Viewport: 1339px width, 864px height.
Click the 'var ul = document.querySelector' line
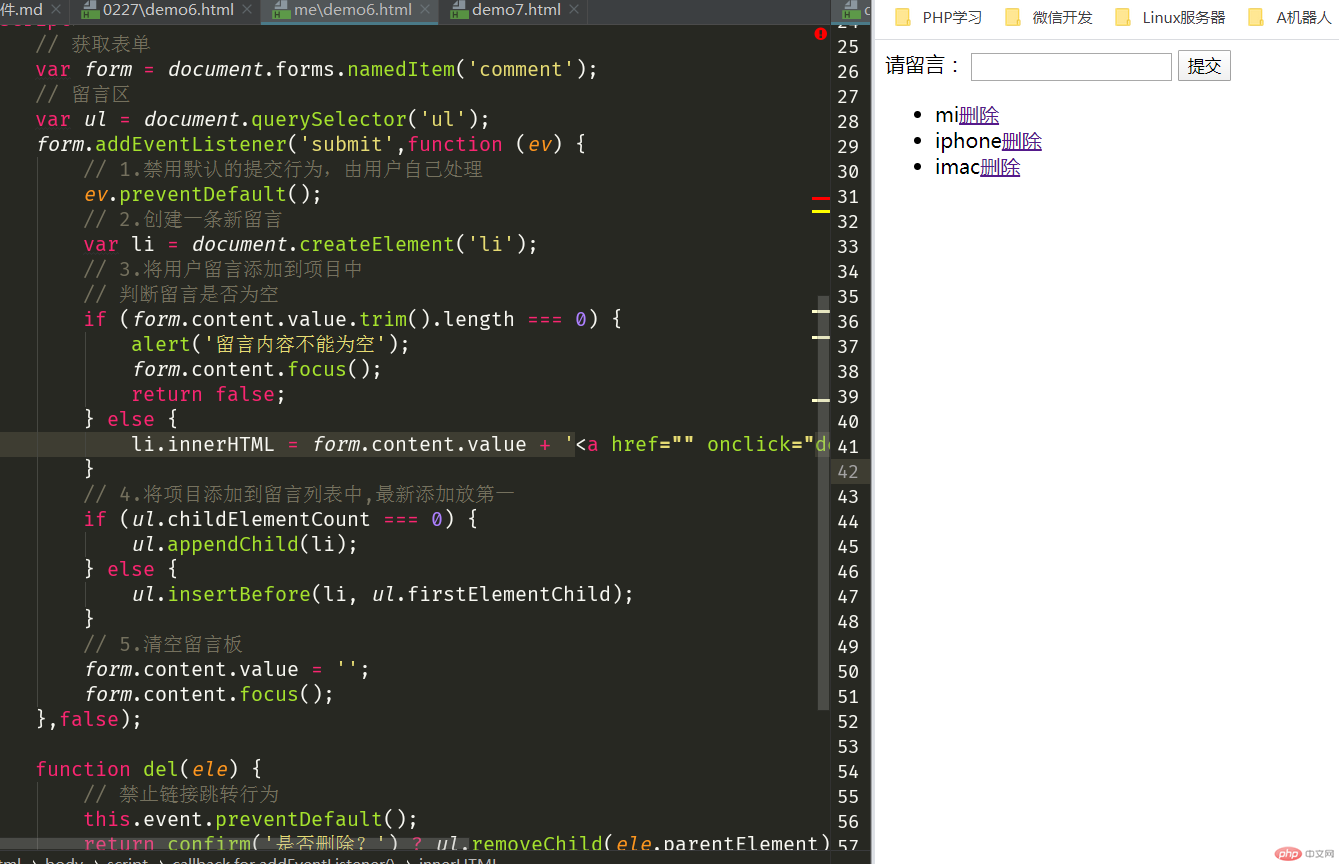[263, 119]
